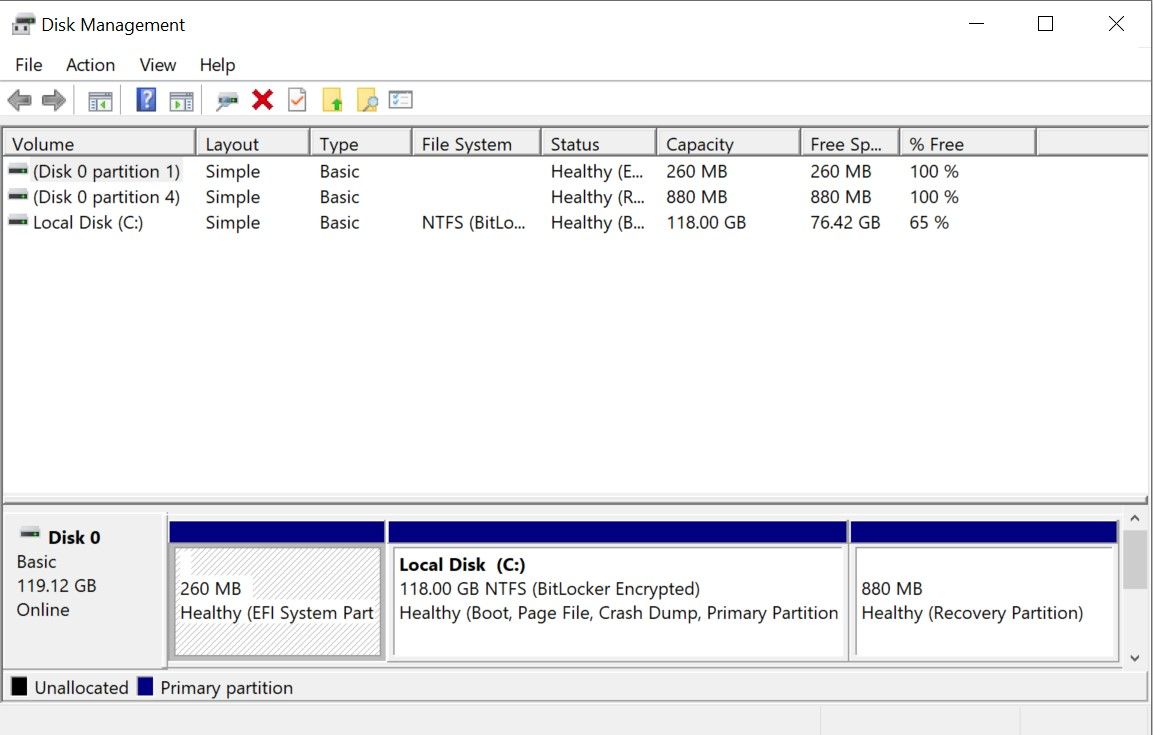Toggle the Show/Hide Console Tree pane

click(x=101, y=99)
